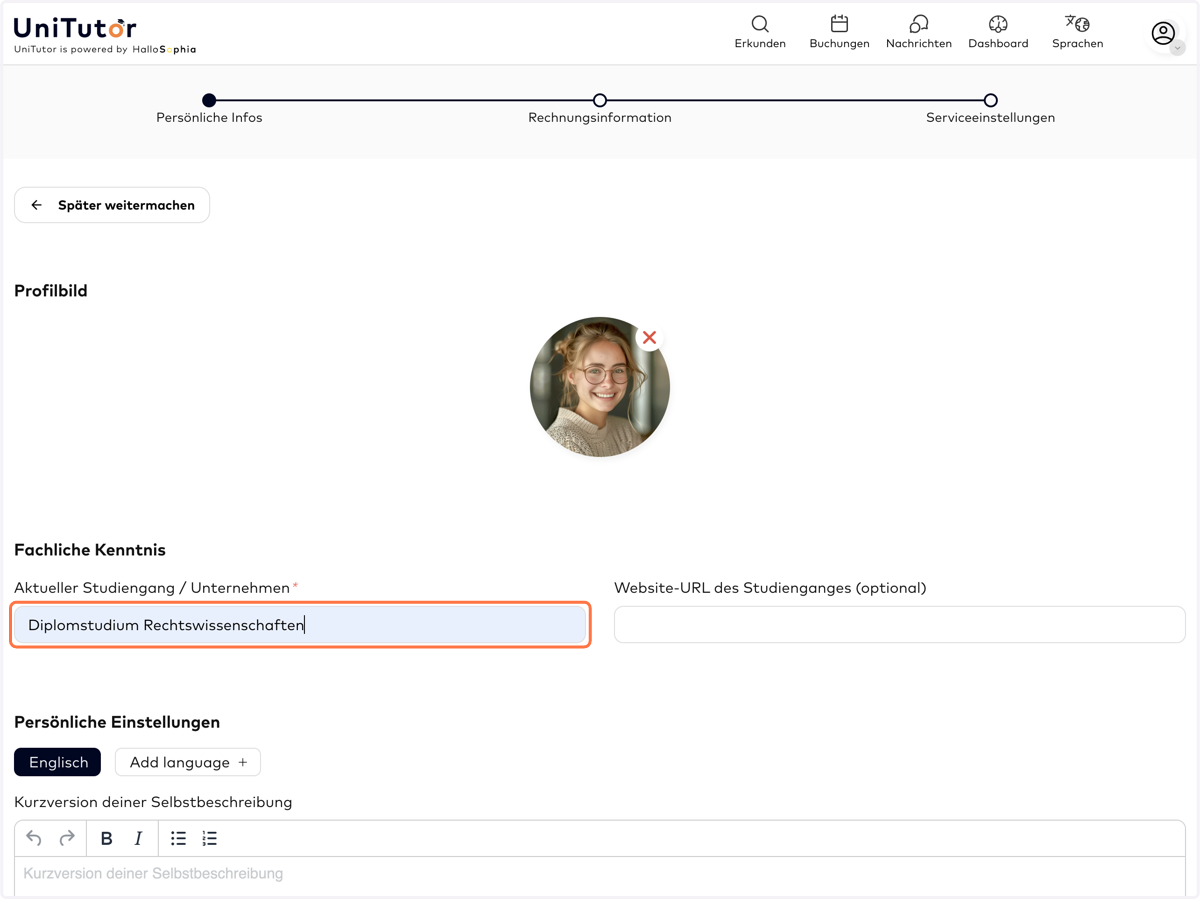
Task: Click Aktueller Studiengang input field
Action: point(300,625)
